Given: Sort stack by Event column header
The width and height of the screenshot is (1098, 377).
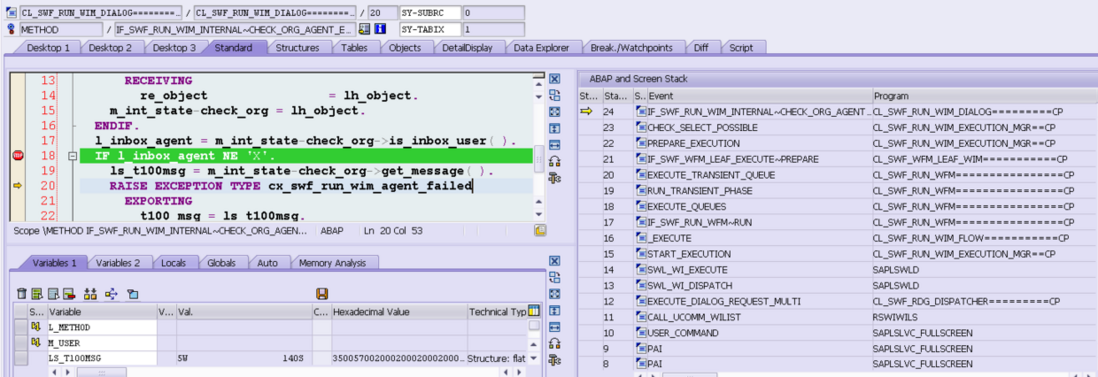Looking at the screenshot, I should point(759,95).
